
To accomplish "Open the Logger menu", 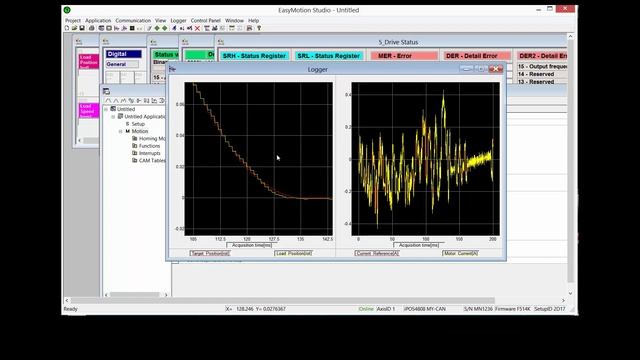I will 178,20.
